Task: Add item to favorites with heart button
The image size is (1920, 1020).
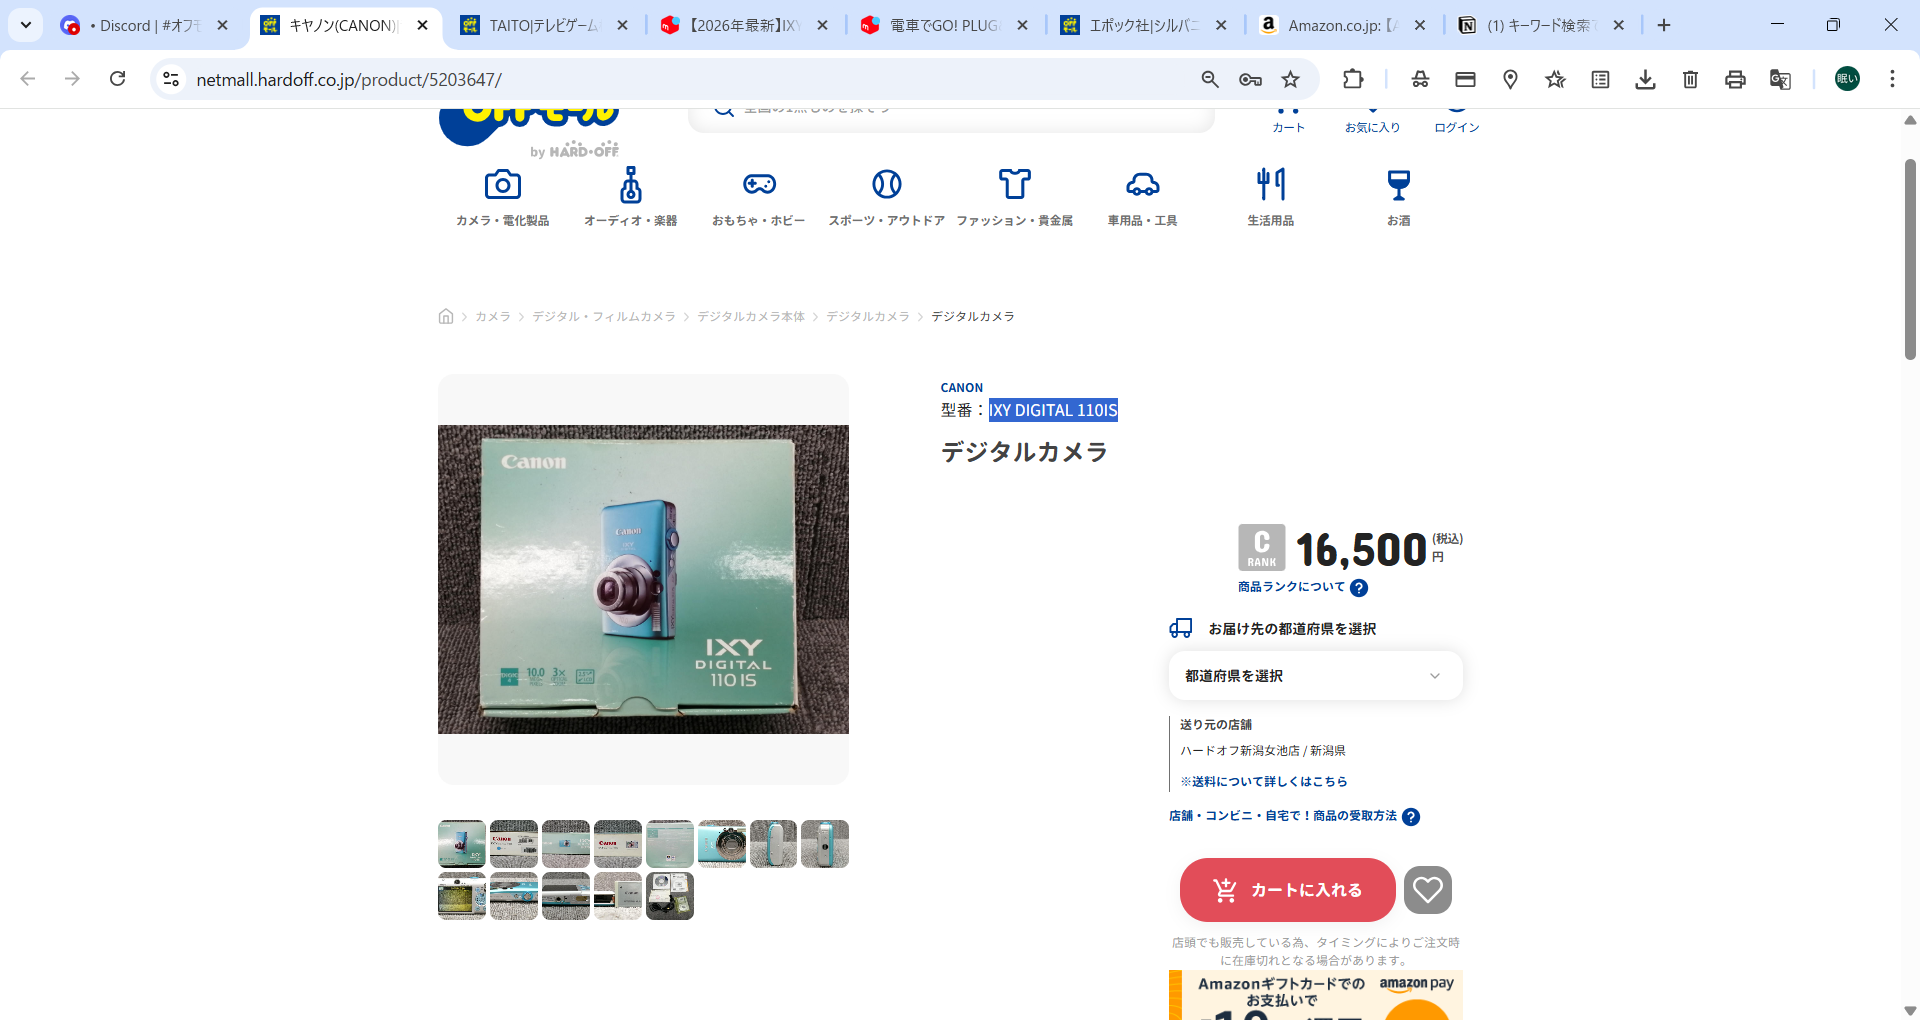Action: 1428,890
